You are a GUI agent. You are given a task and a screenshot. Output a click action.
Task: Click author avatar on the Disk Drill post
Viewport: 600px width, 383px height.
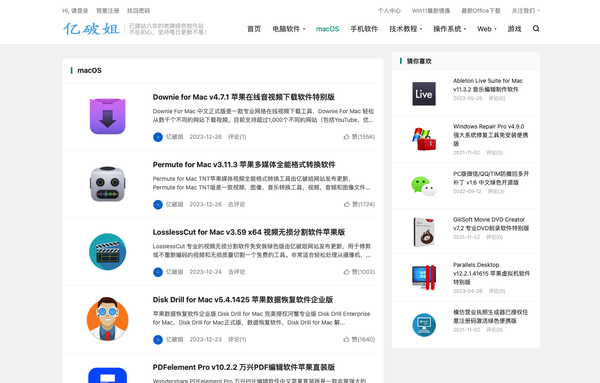(x=158, y=340)
